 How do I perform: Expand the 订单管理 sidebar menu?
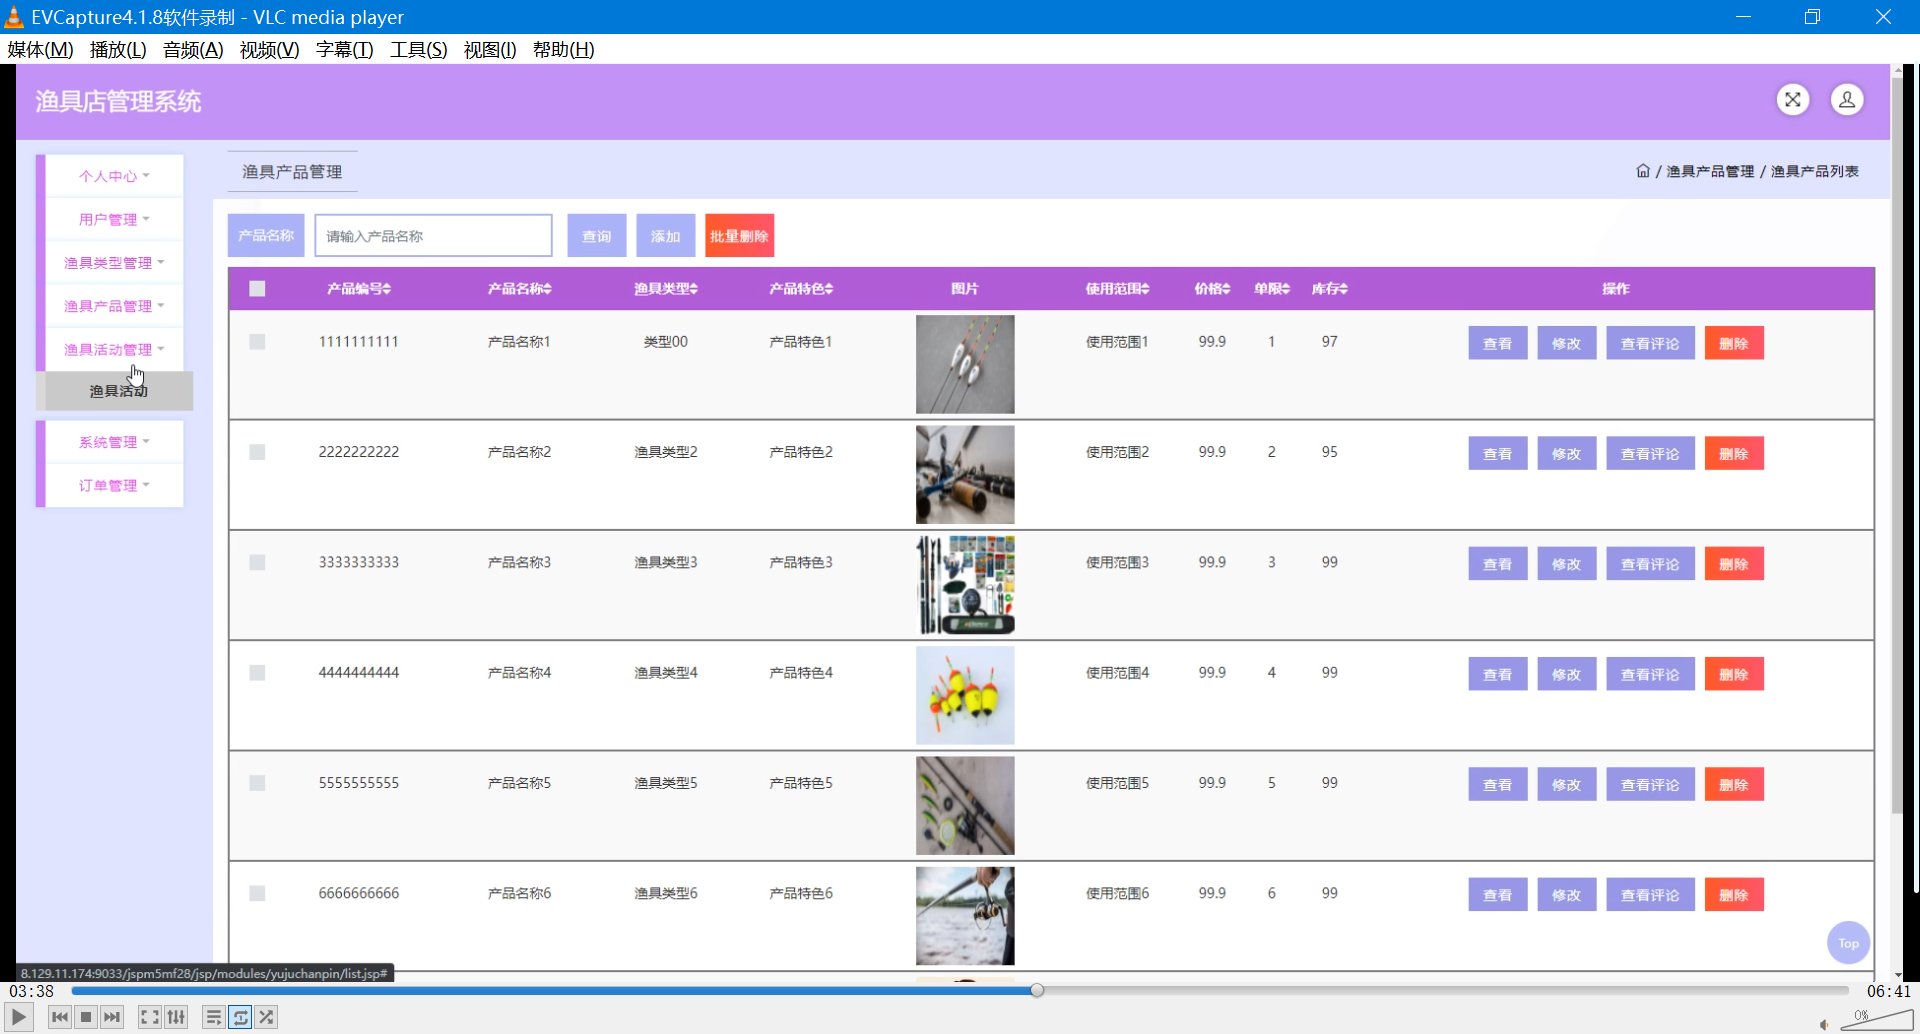(114, 485)
